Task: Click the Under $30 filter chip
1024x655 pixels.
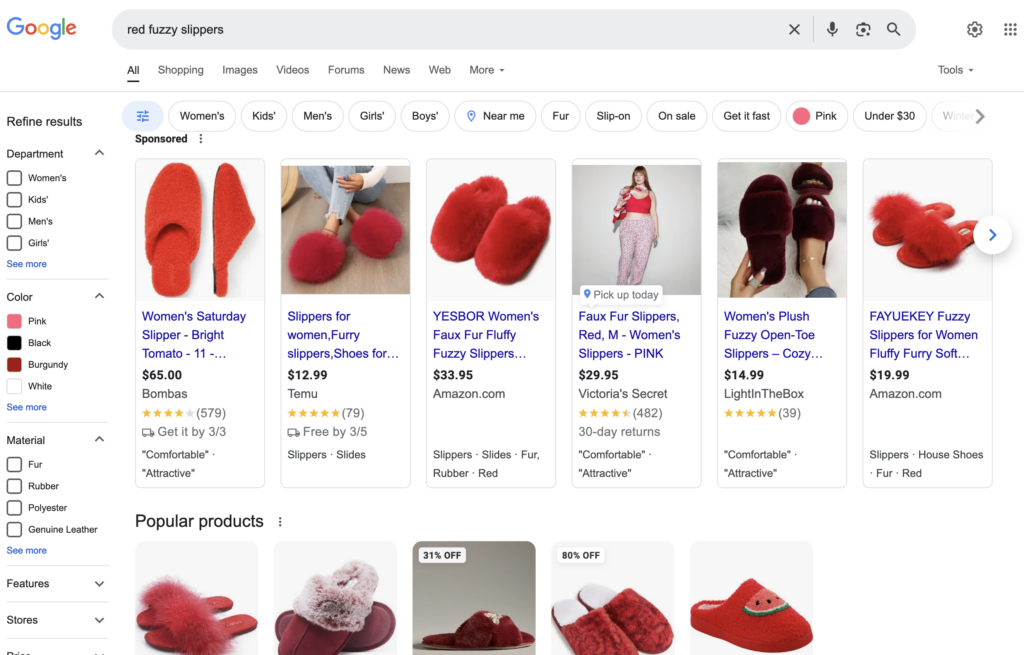Action: [889, 116]
